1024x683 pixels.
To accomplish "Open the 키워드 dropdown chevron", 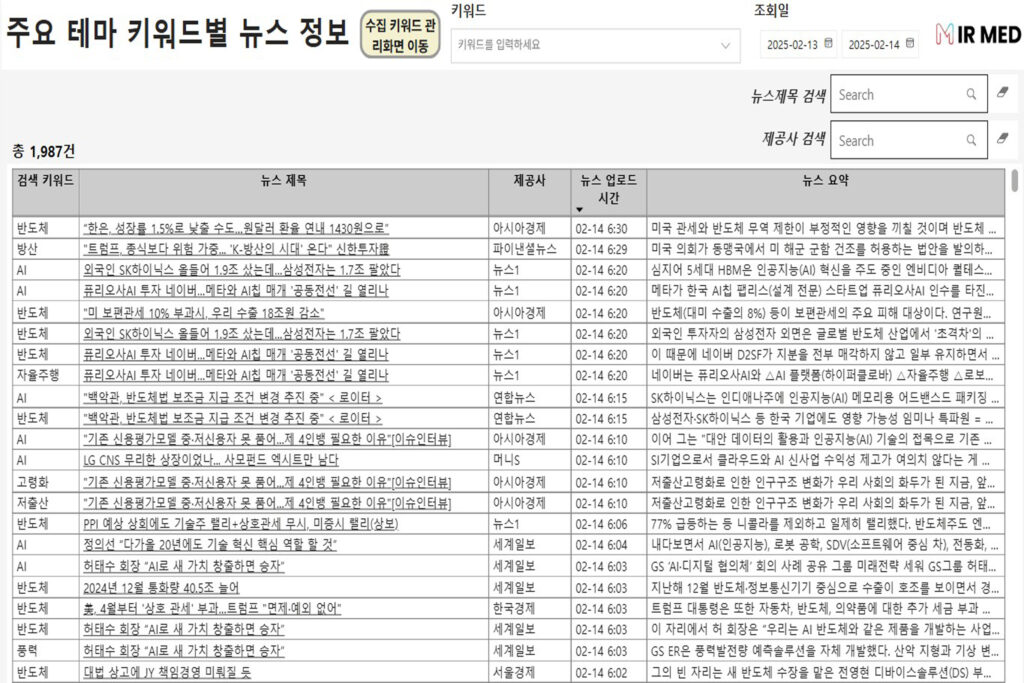I will (x=725, y=45).
